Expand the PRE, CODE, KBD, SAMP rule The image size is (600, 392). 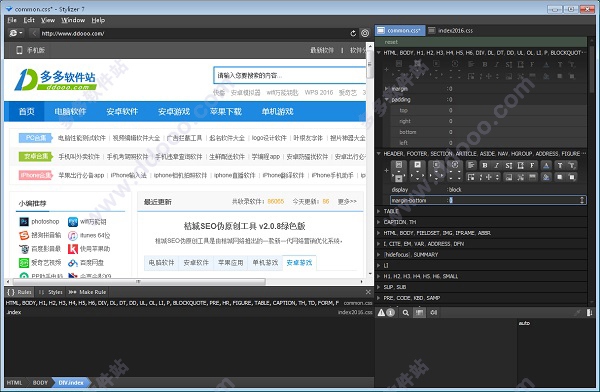[x=379, y=298]
